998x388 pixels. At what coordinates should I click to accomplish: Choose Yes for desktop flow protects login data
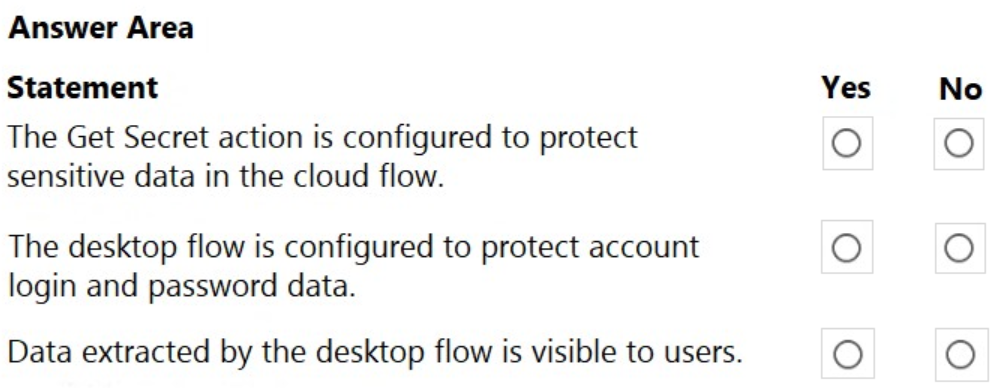tap(847, 248)
